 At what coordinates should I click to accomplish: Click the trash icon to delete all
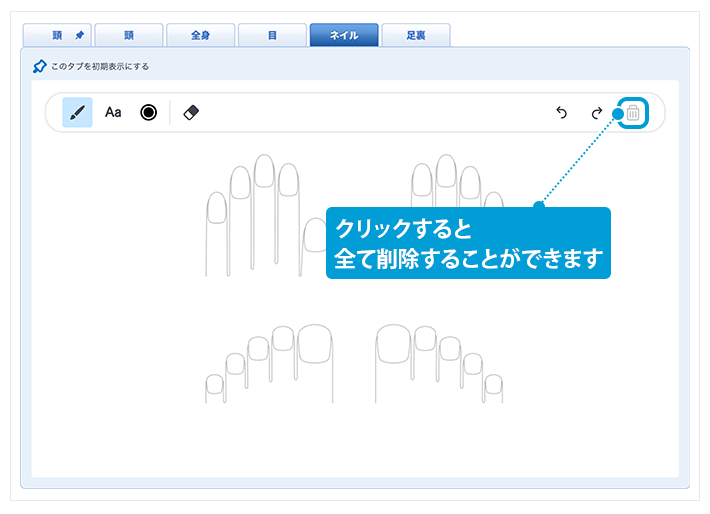633,113
